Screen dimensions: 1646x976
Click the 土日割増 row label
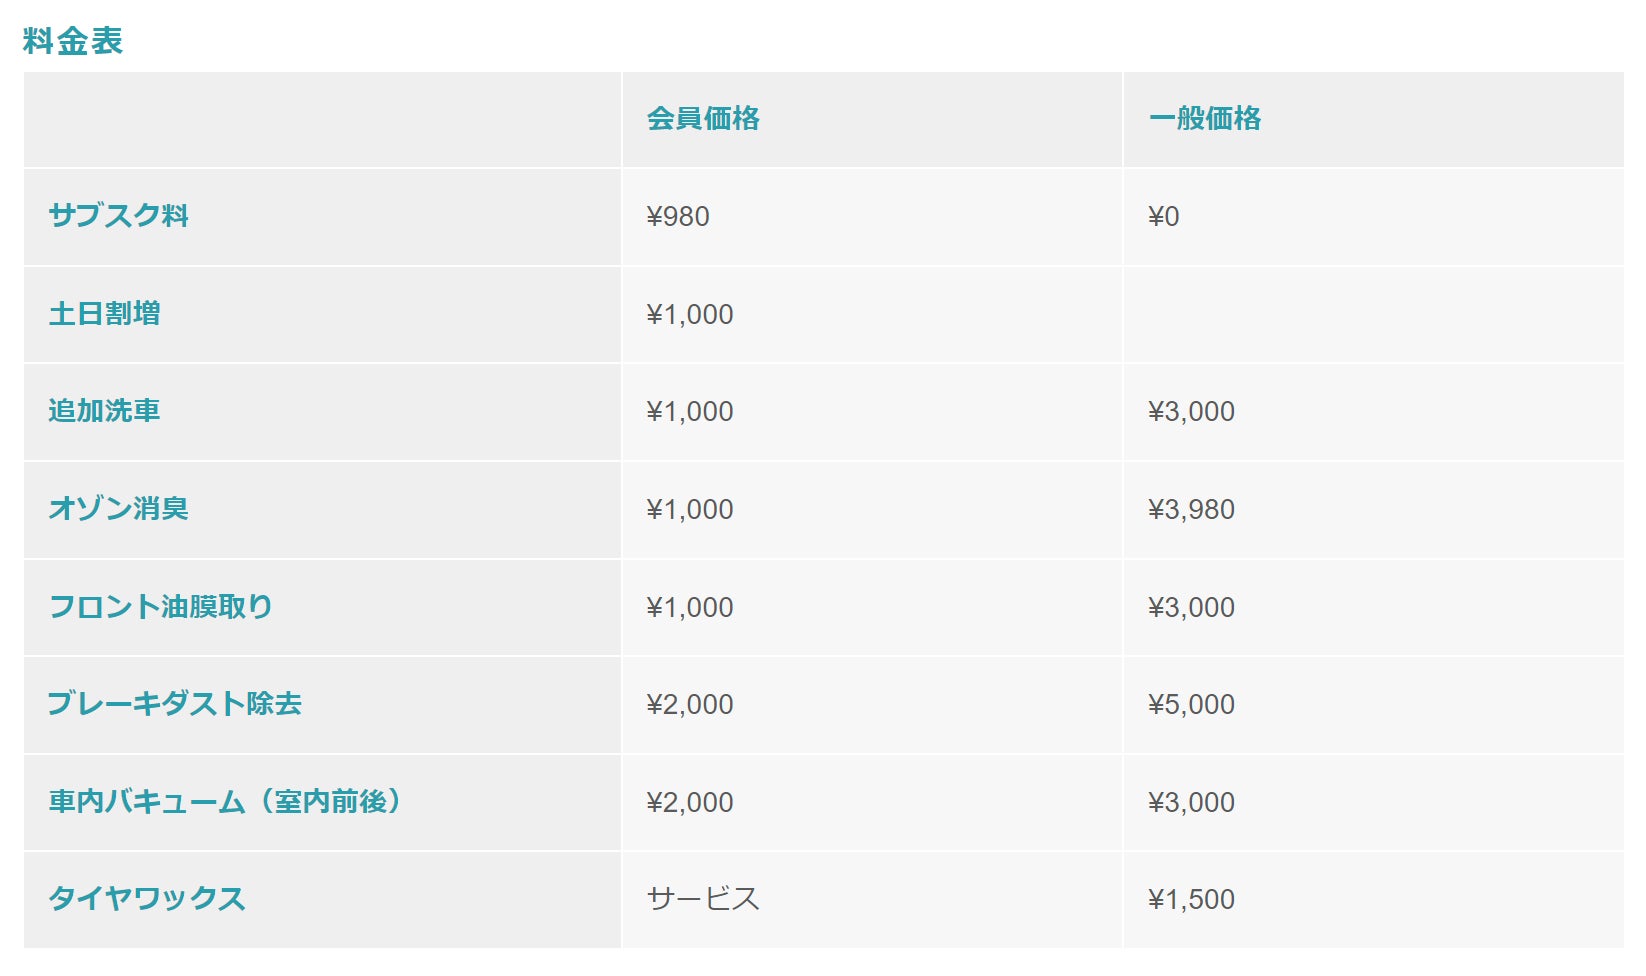[x=105, y=314]
